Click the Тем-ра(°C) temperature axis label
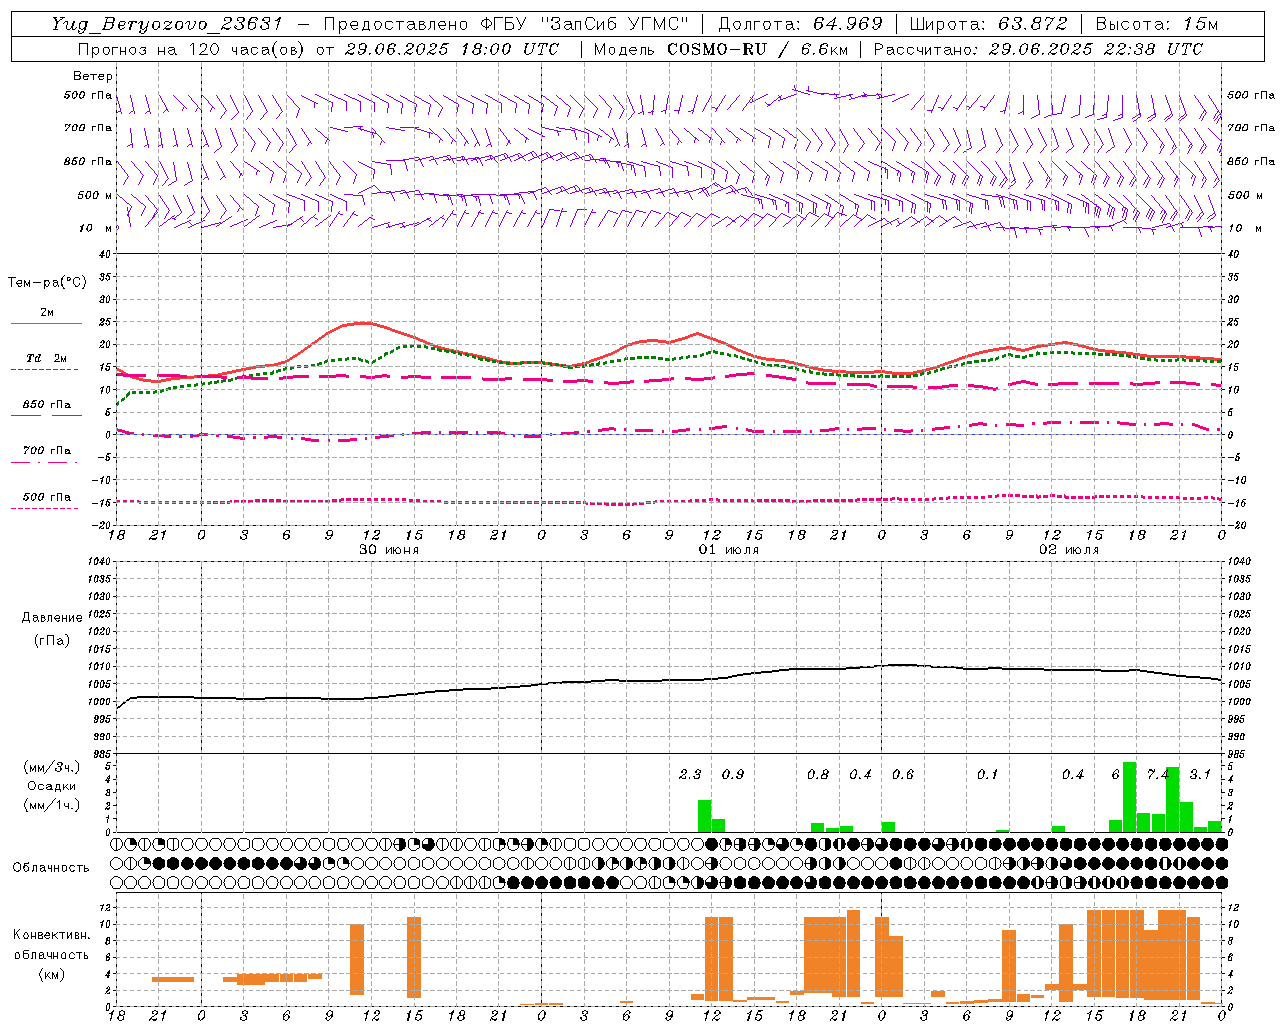This screenshot has height=1024, width=1280. 47,283
